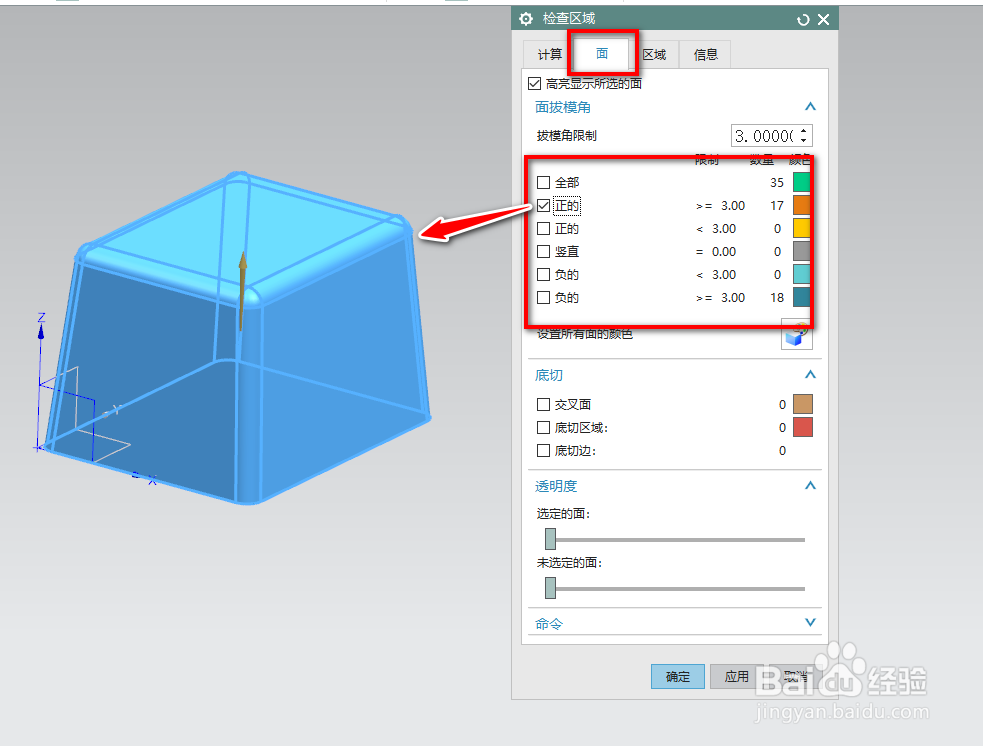Open dark teal swatch for 负的 >= 3.00
983x746 pixels.
[x=801, y=297]
